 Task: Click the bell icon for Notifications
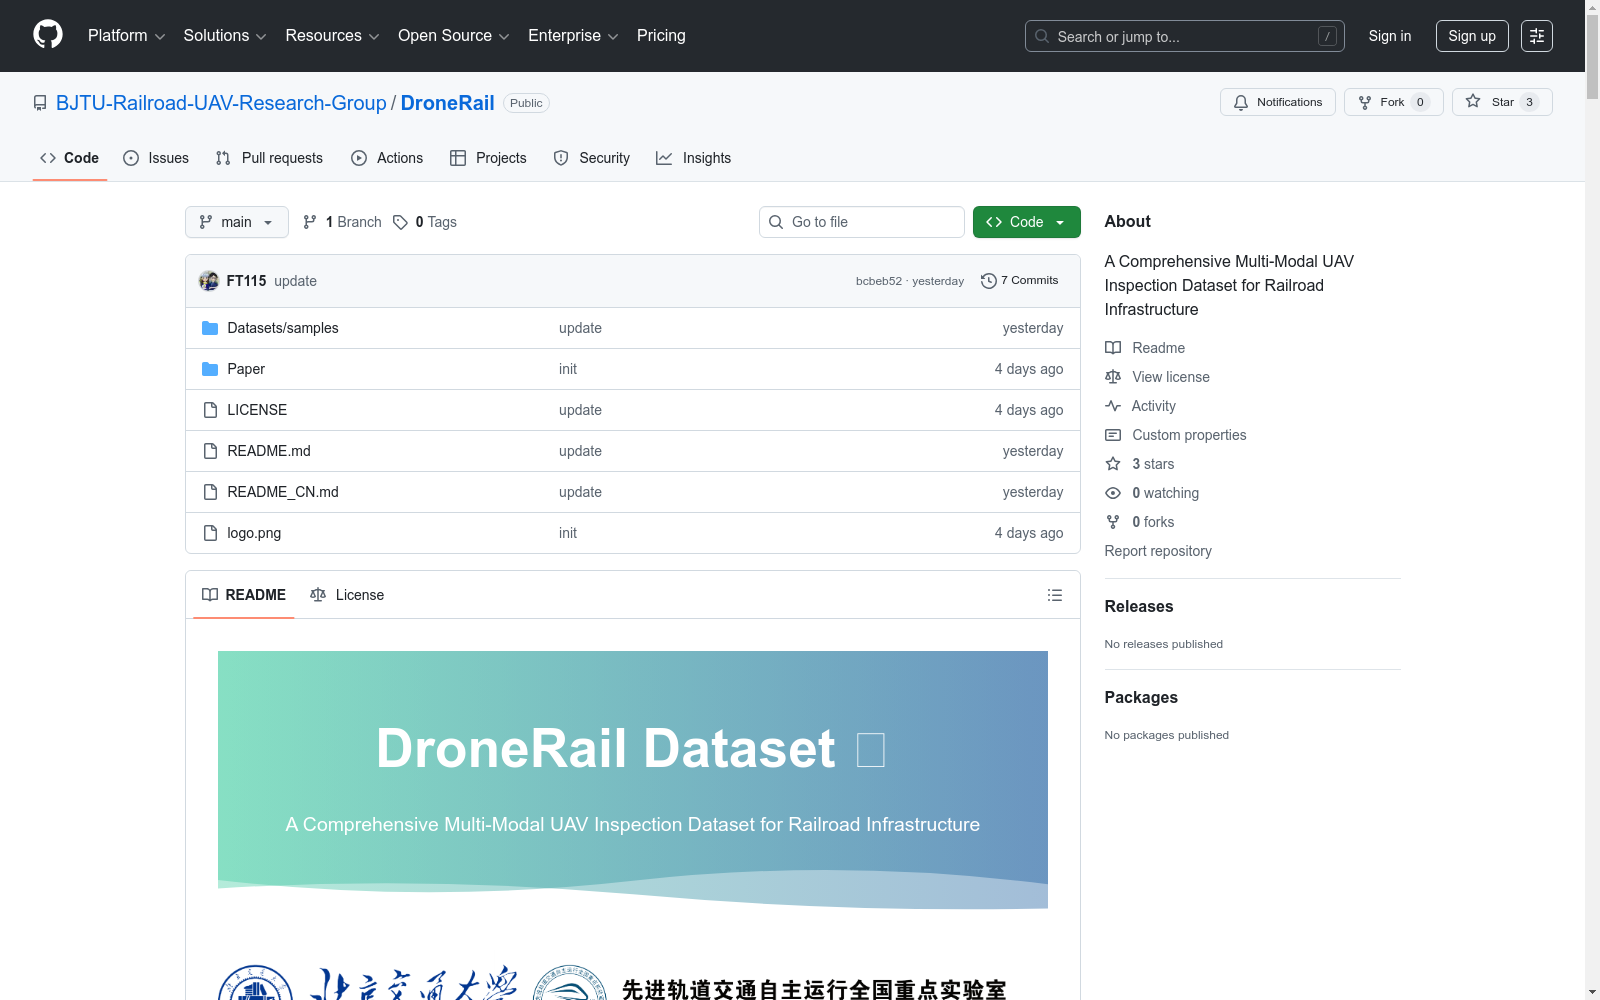pos(1241,102)
